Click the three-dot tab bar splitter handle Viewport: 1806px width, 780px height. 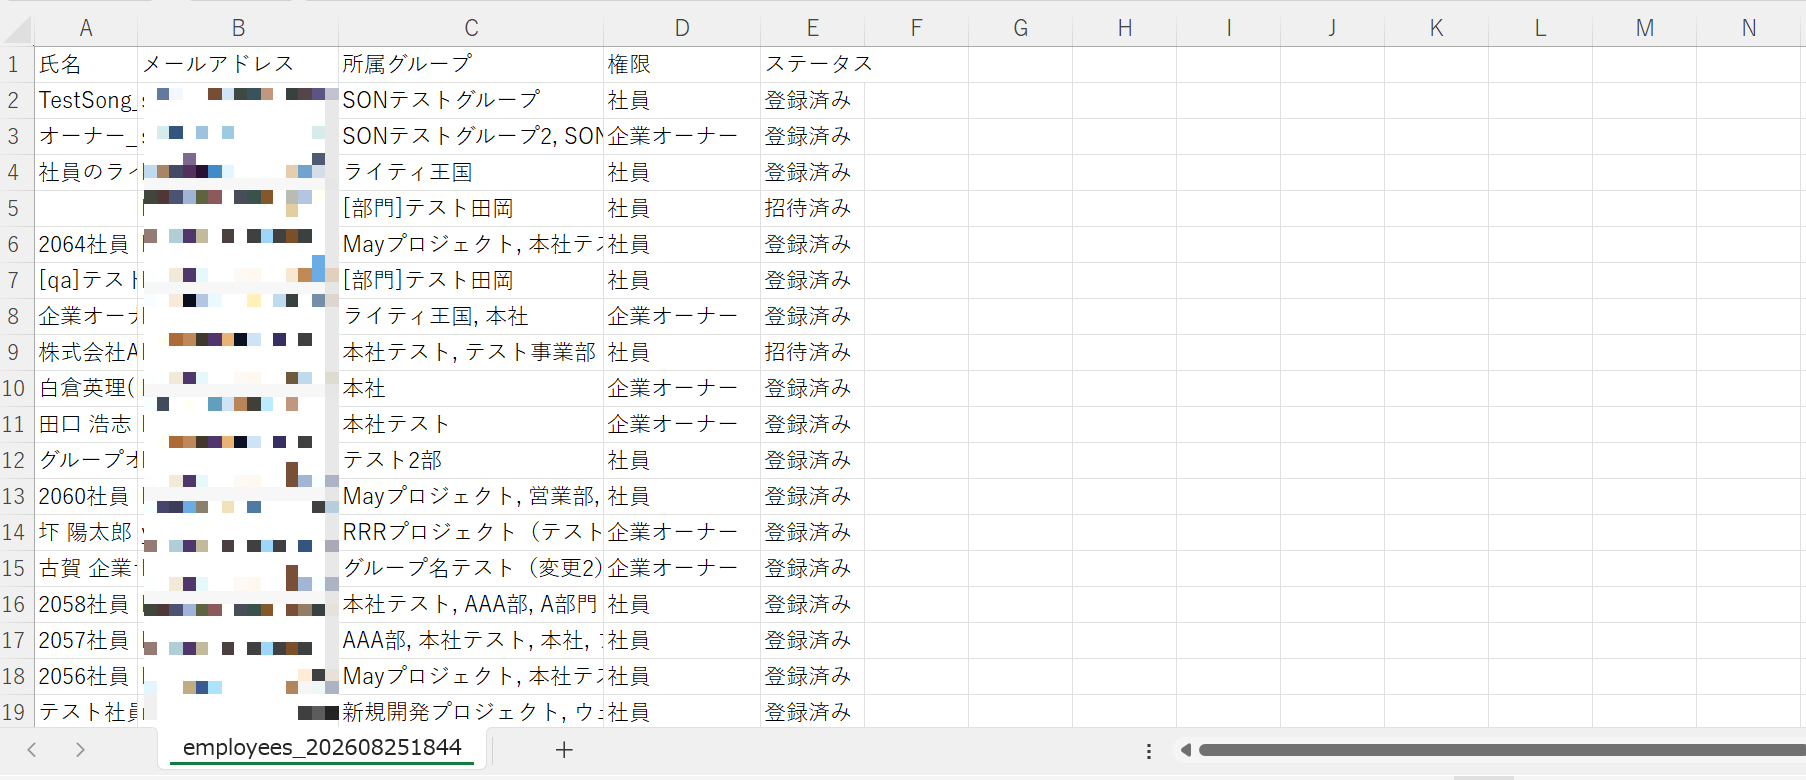point(1149,751)
